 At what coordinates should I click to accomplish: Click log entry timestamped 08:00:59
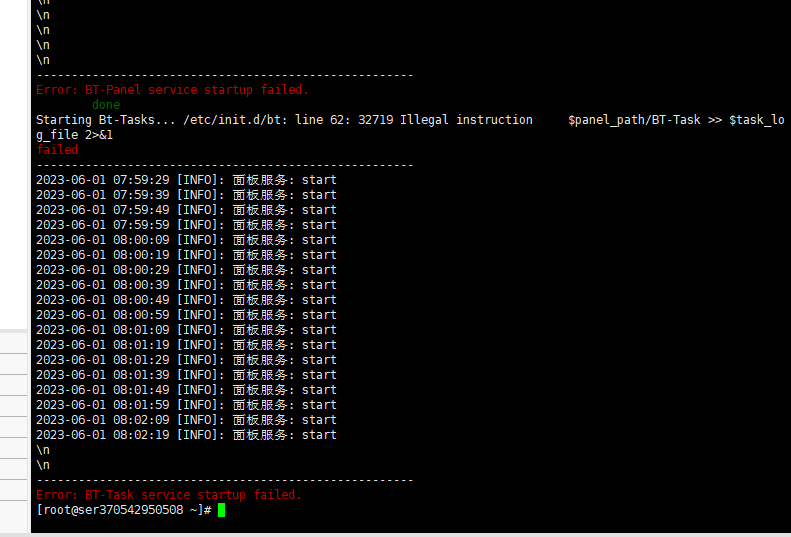coord(186,315)
